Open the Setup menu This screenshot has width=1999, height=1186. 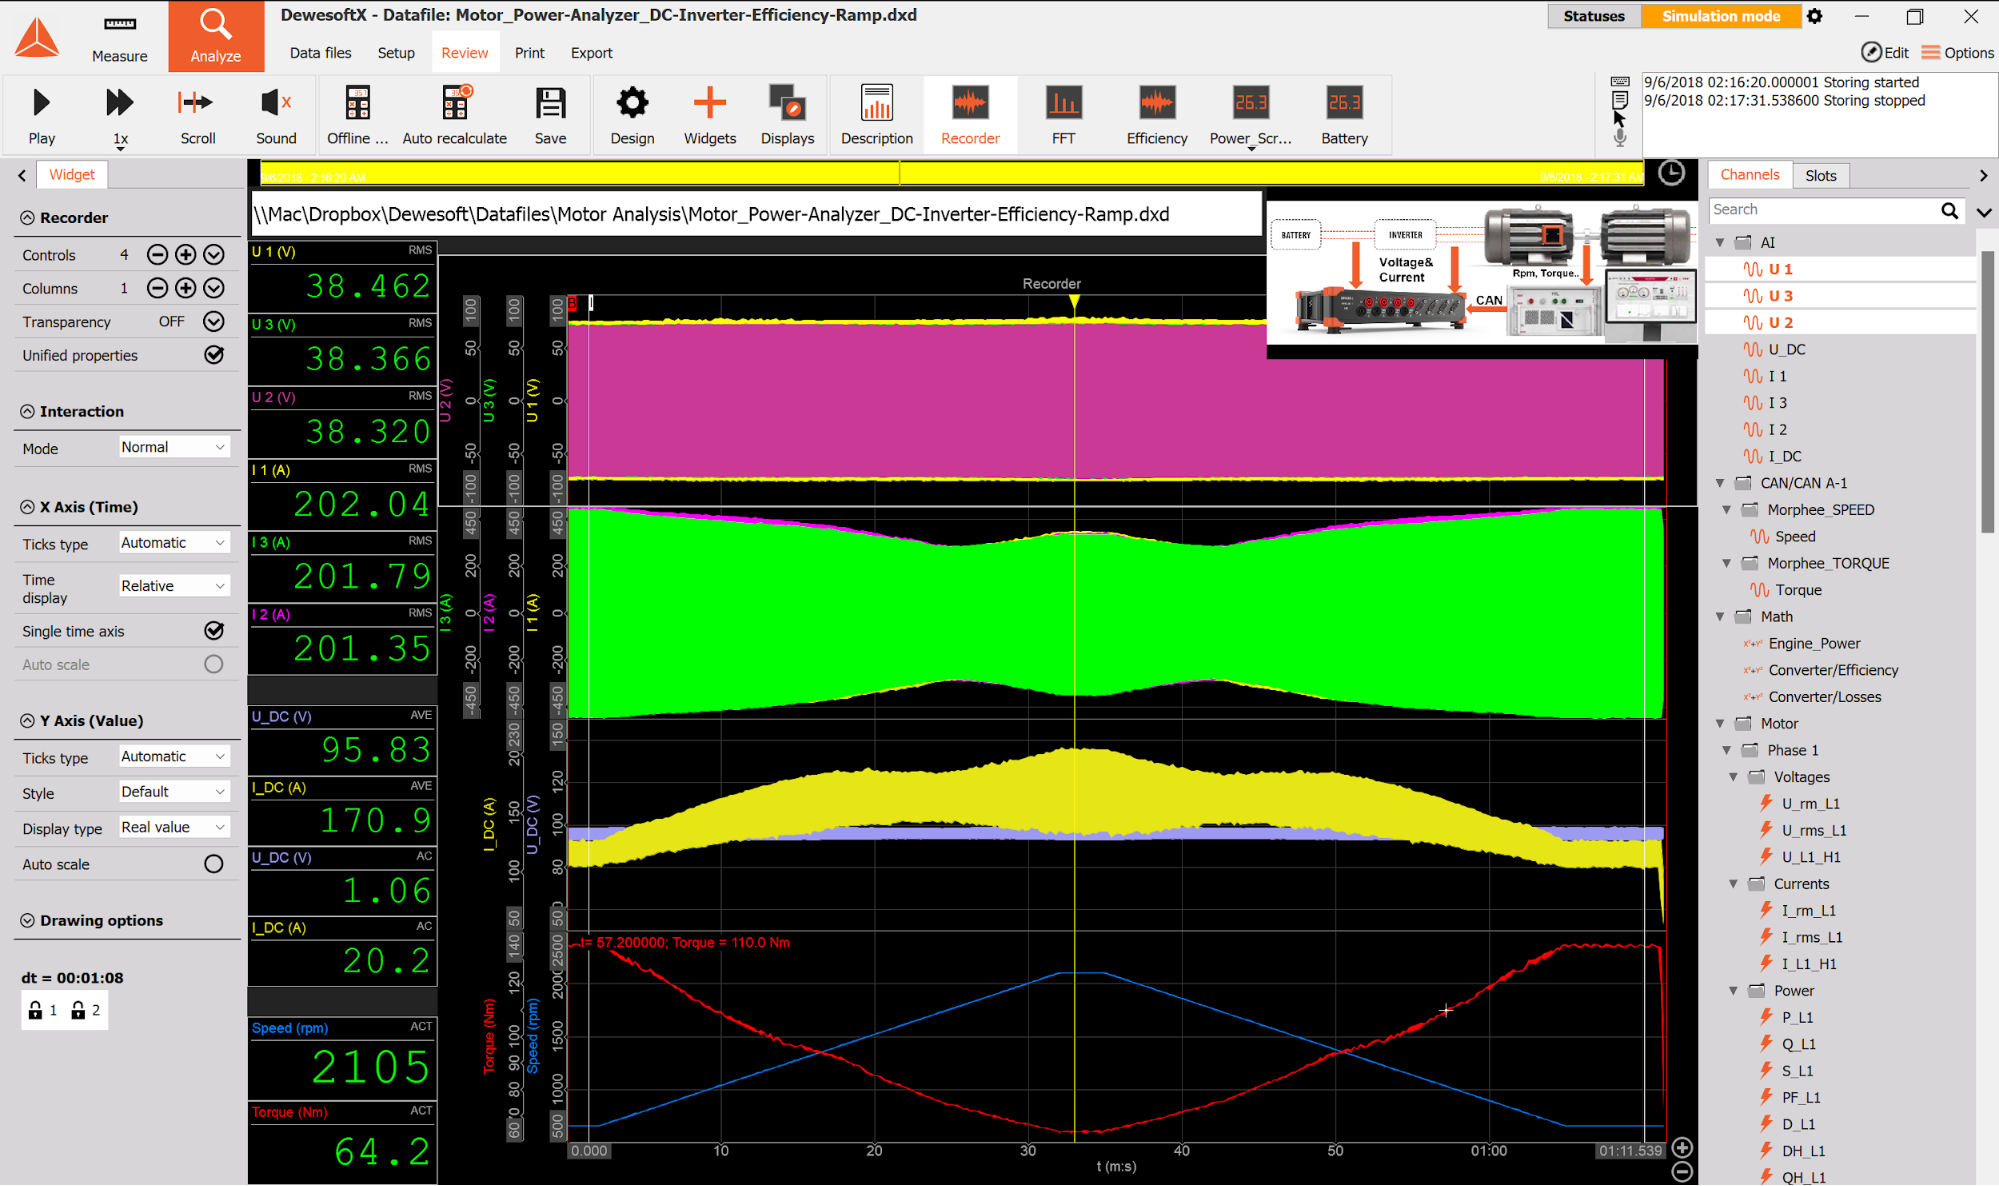coord(396,53)
